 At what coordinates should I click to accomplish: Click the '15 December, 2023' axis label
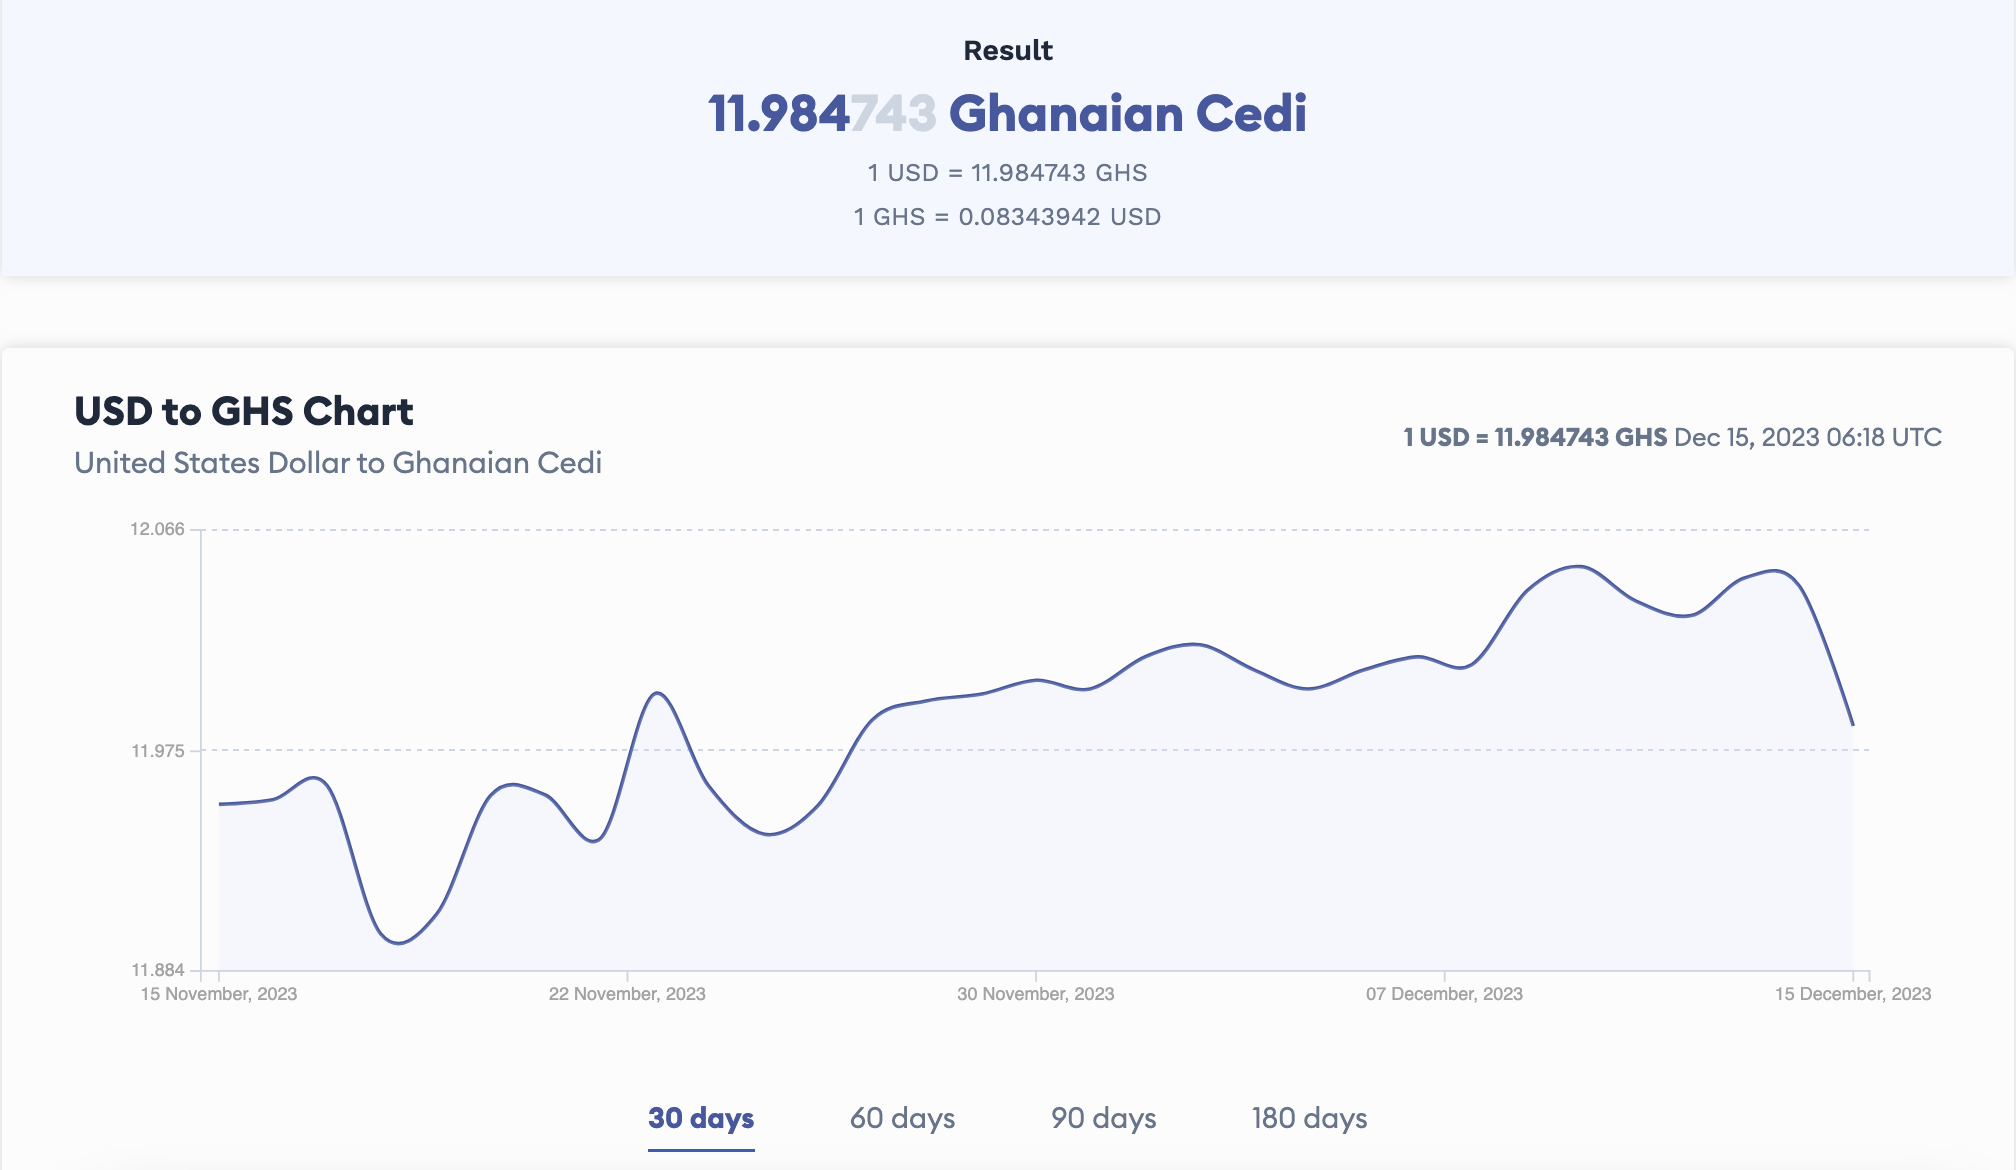click(1852, 994)
